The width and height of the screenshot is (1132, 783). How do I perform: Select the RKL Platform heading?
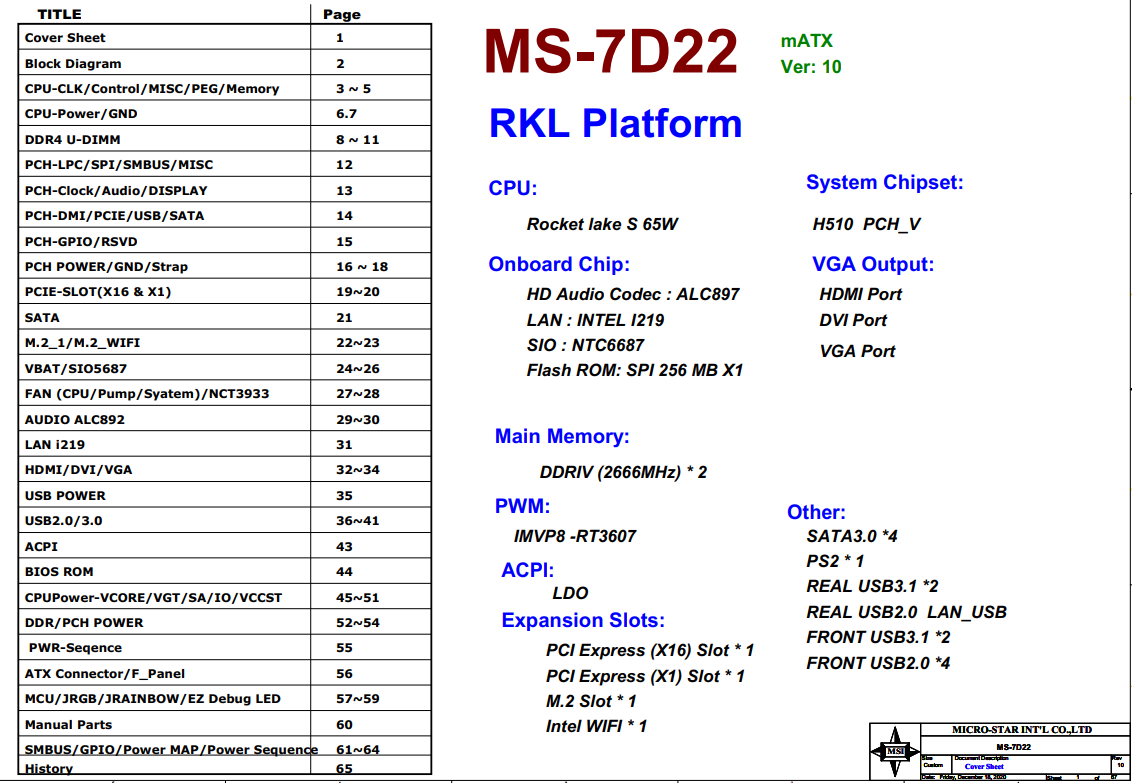click(x=615, y=123)
